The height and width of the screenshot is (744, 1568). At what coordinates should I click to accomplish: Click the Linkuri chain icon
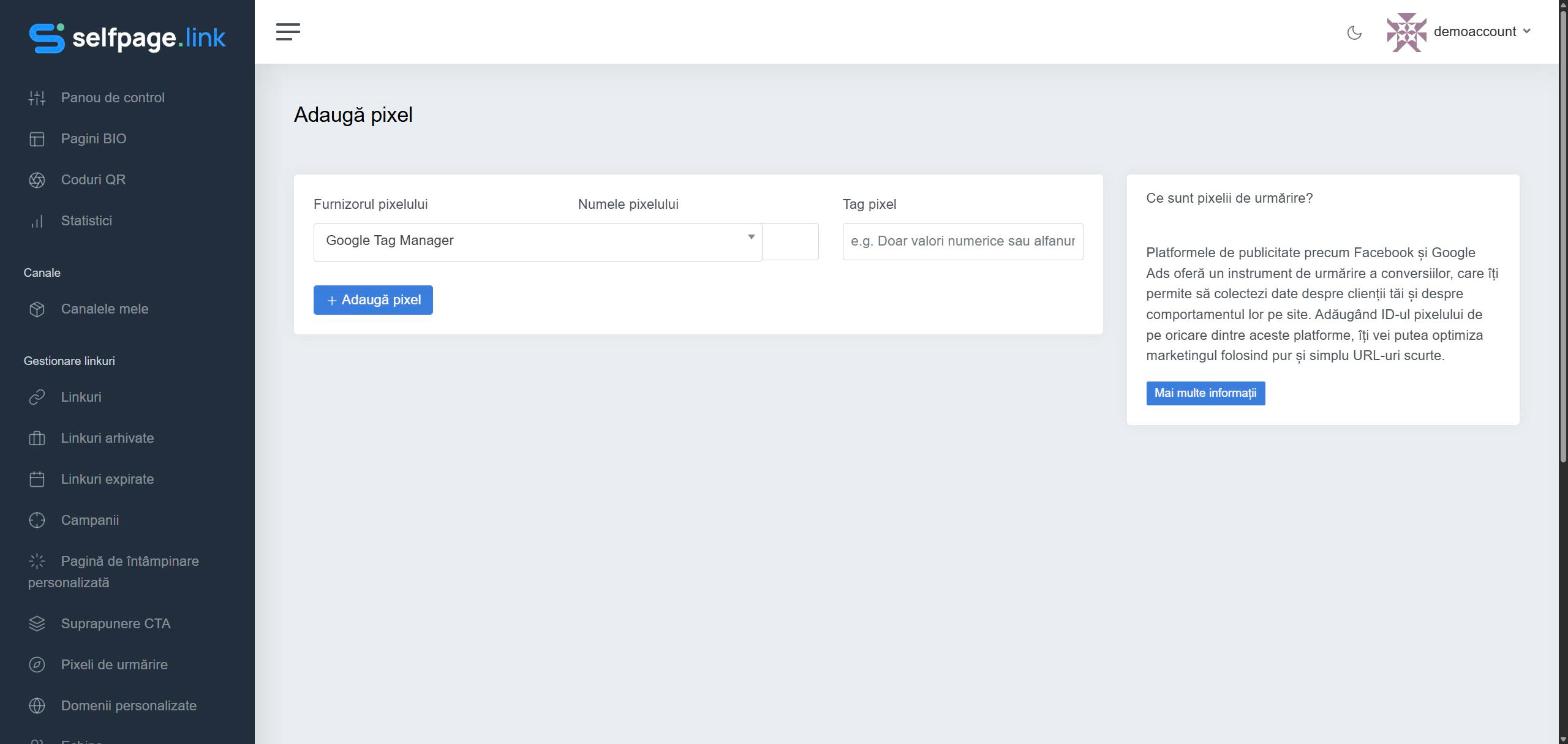[37, 397]
